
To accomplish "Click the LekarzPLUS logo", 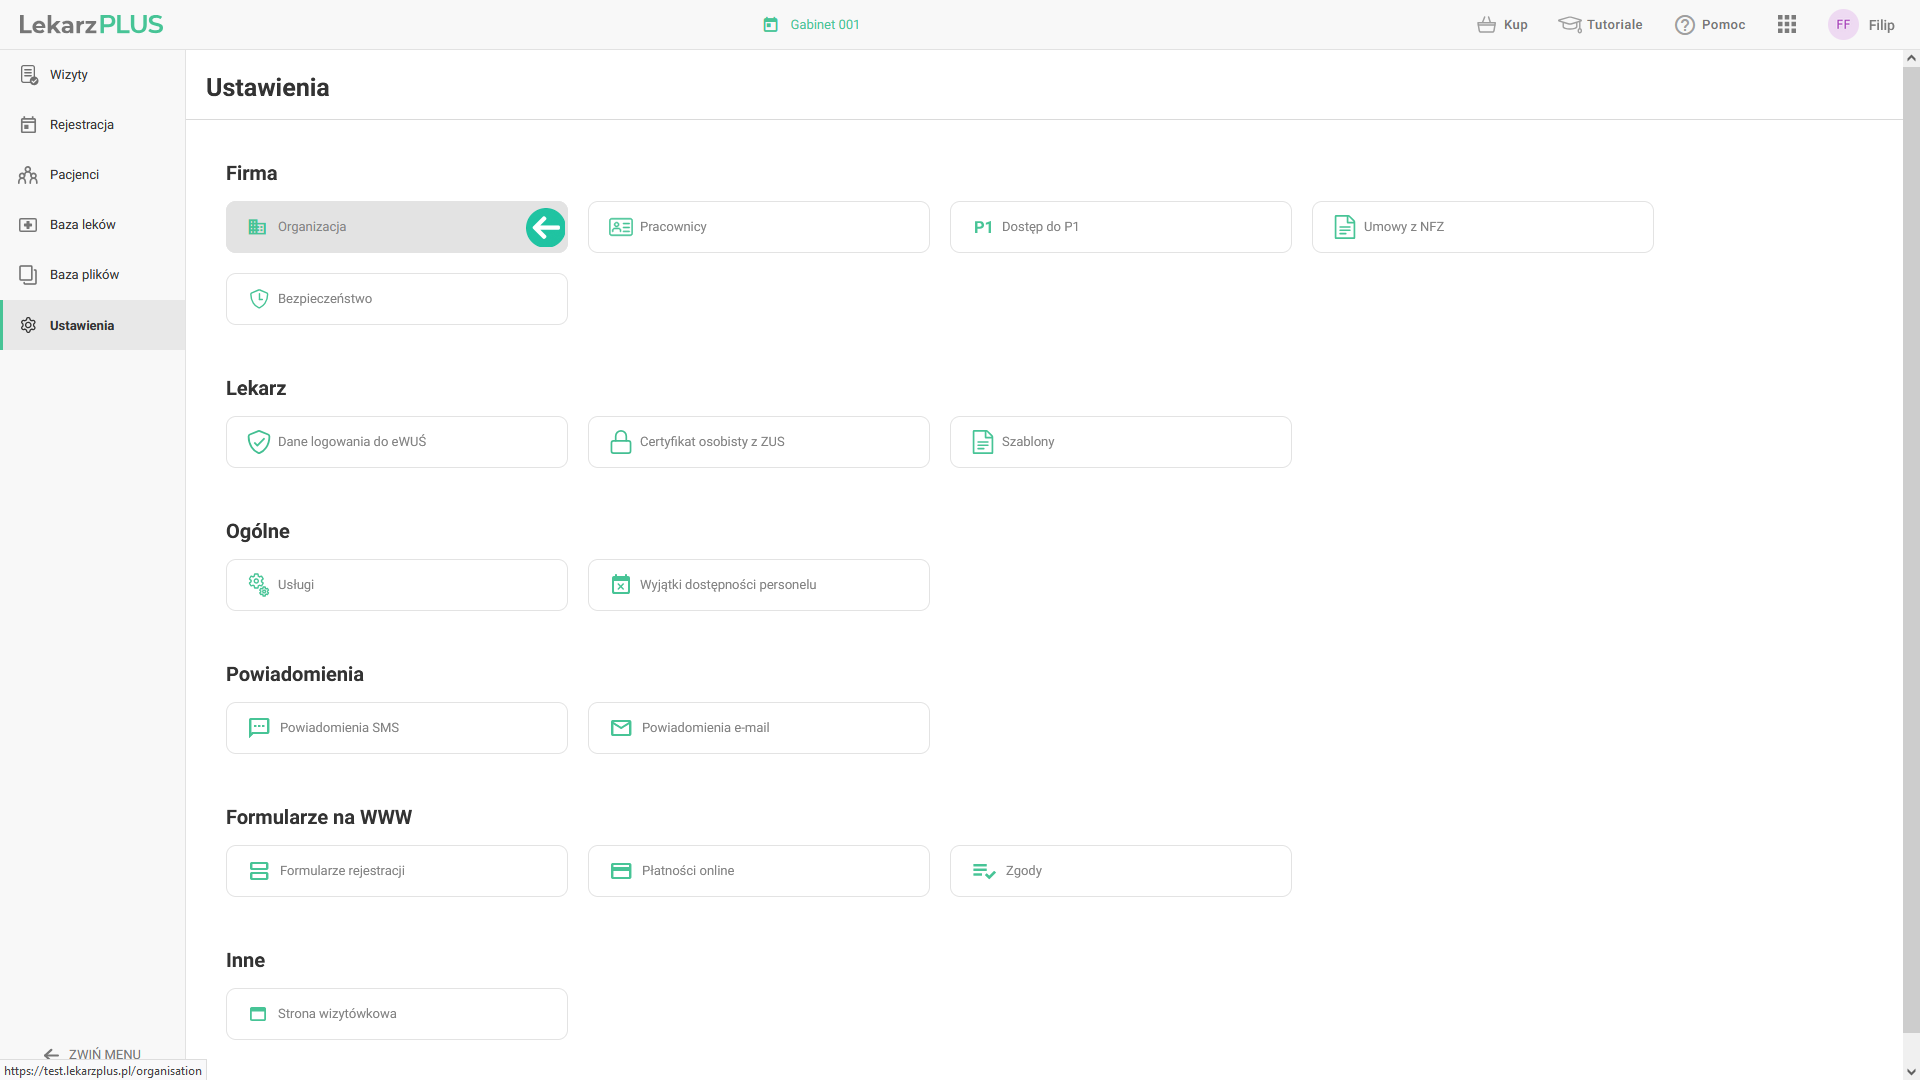I will 91,25.
